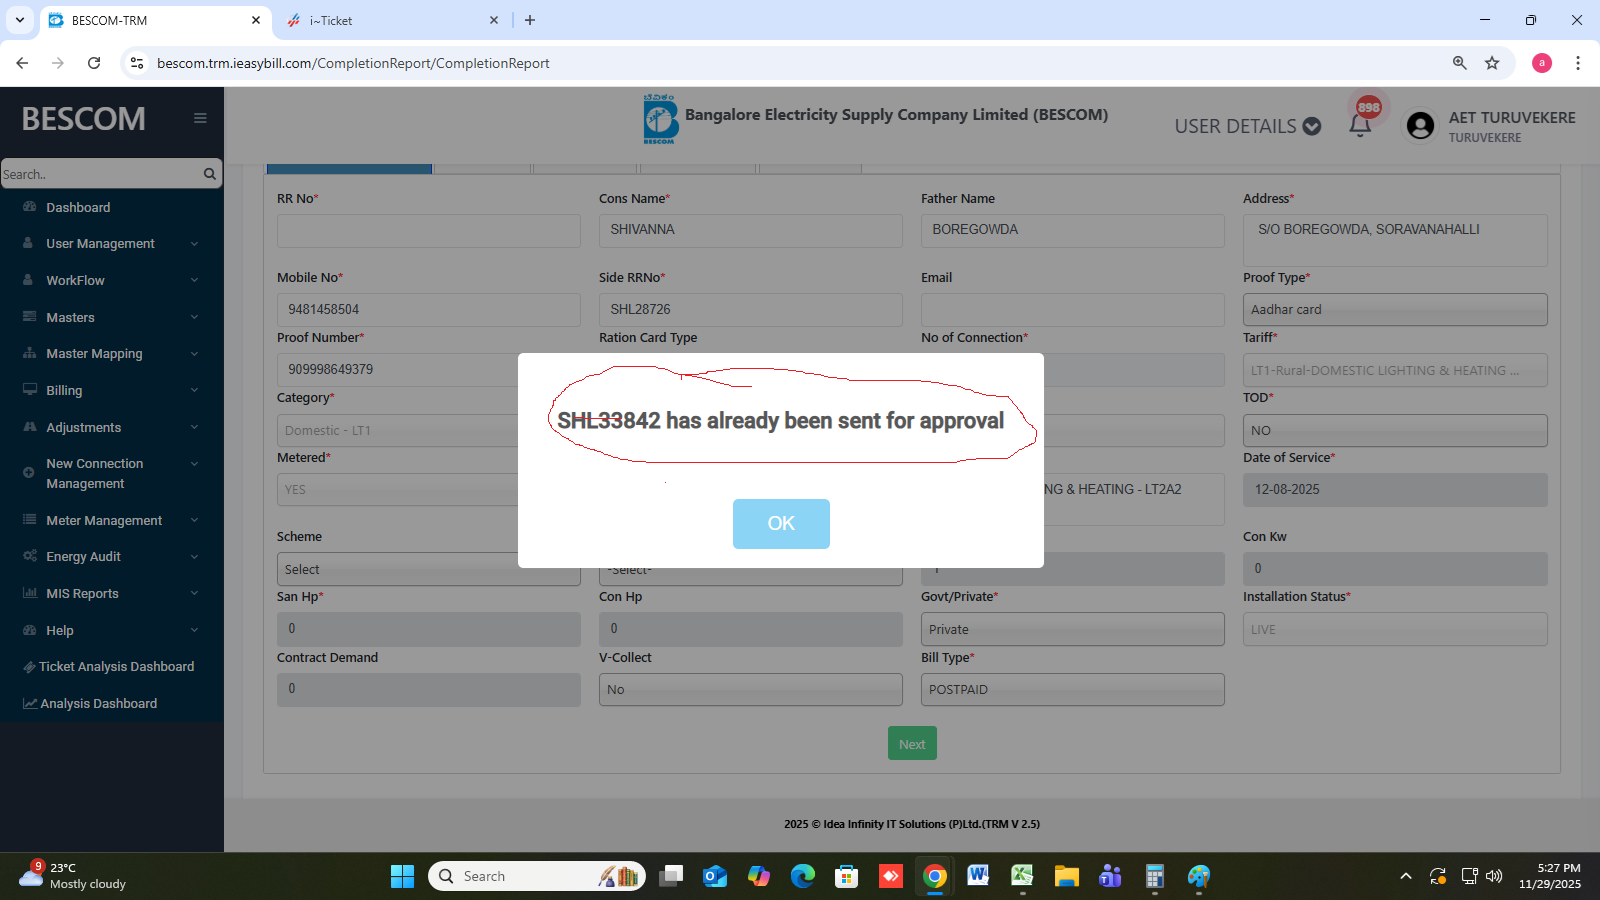Open the TOD dropdown showing NO
The height and width of the screenshot is (900, 1600).
pos(1395,430)
